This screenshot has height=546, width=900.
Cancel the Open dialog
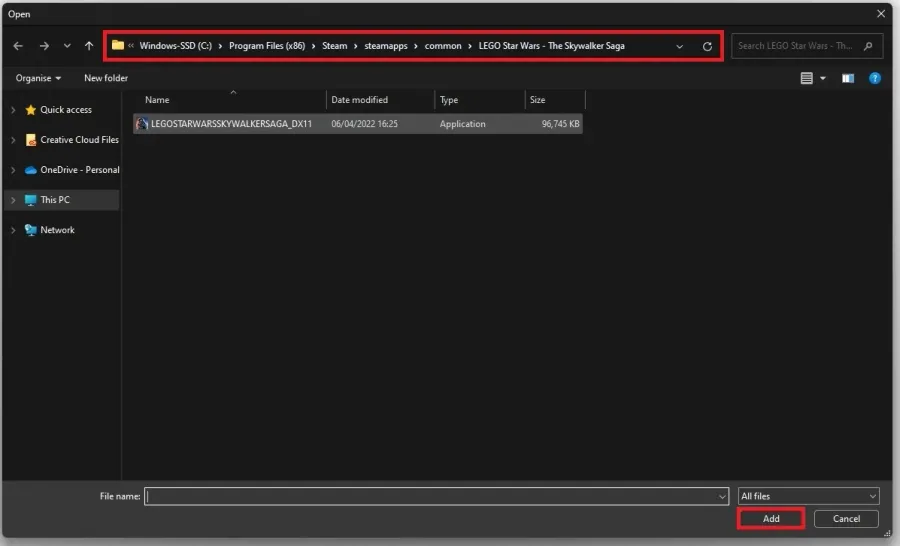pyautogui.click(x=846, y=518)
